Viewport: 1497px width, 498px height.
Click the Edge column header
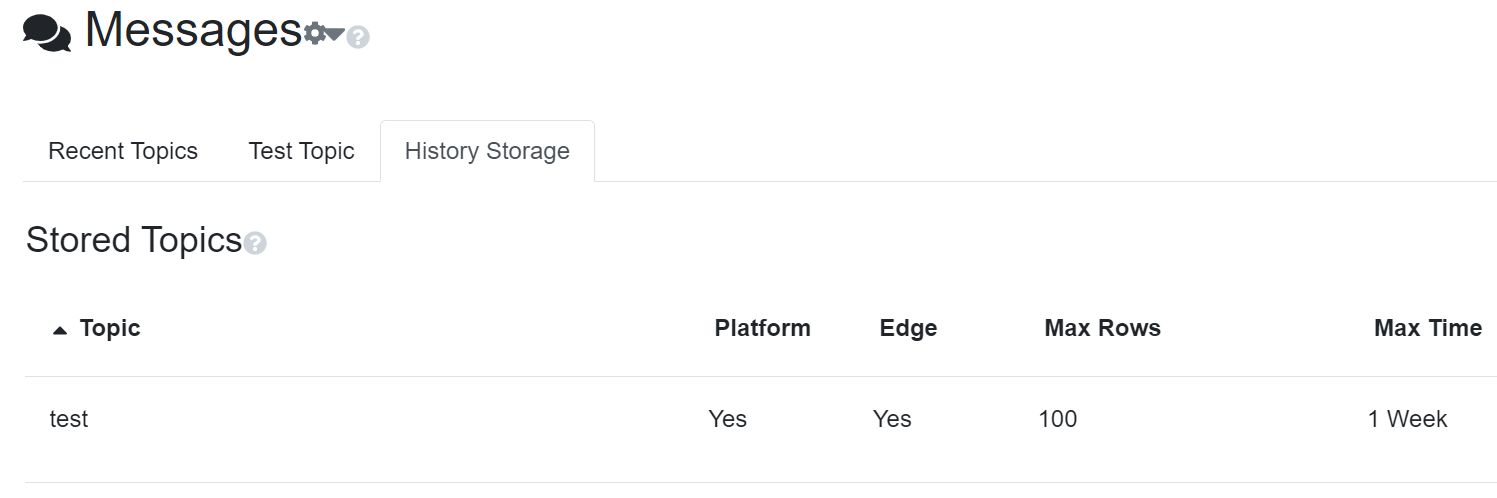(x=908, y=328)
